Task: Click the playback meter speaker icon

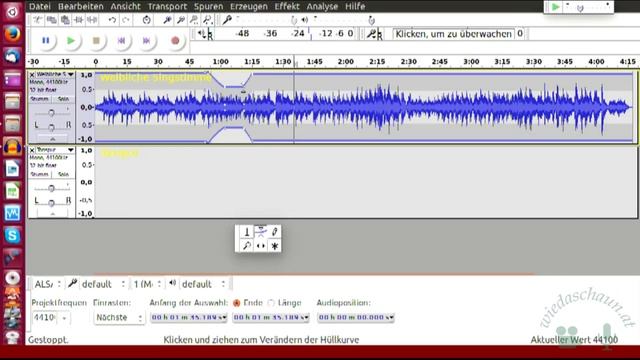Action: [202, 33]
